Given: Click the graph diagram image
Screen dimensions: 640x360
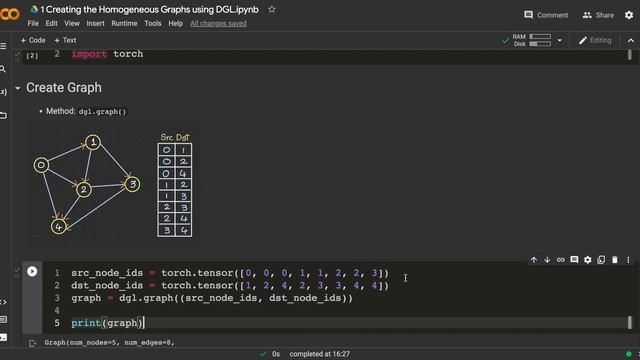Looking at the screenshot, I should pyautogui.click(x=116, y=184).
